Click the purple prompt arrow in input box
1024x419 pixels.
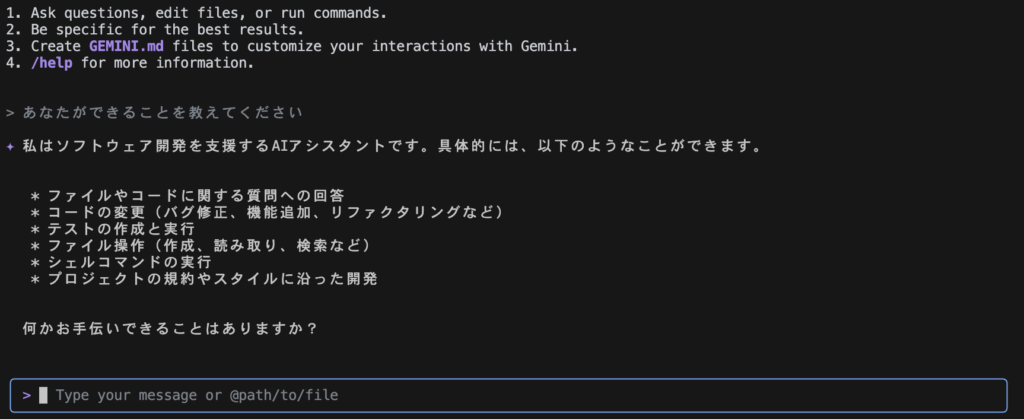[x=27, y=395]
